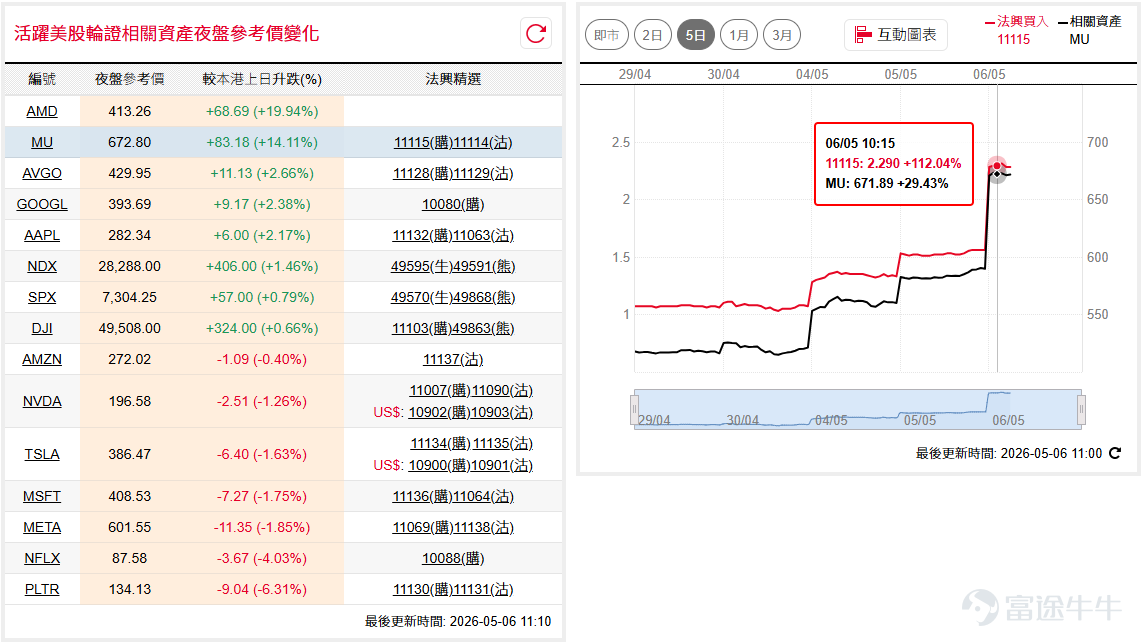Open the MSFT symbol link
Image resolution: width=1142 pixels, height=644 pixels.
[x=42, y=496]
